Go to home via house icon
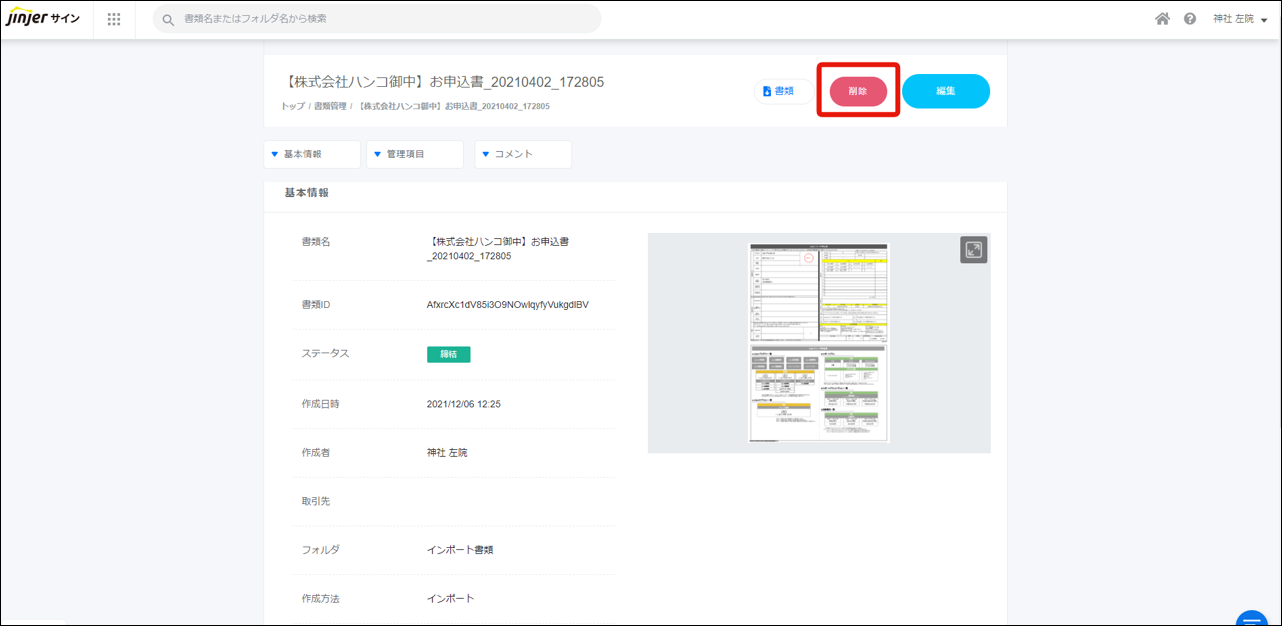1282x626 pixels. coord(1162,19)
